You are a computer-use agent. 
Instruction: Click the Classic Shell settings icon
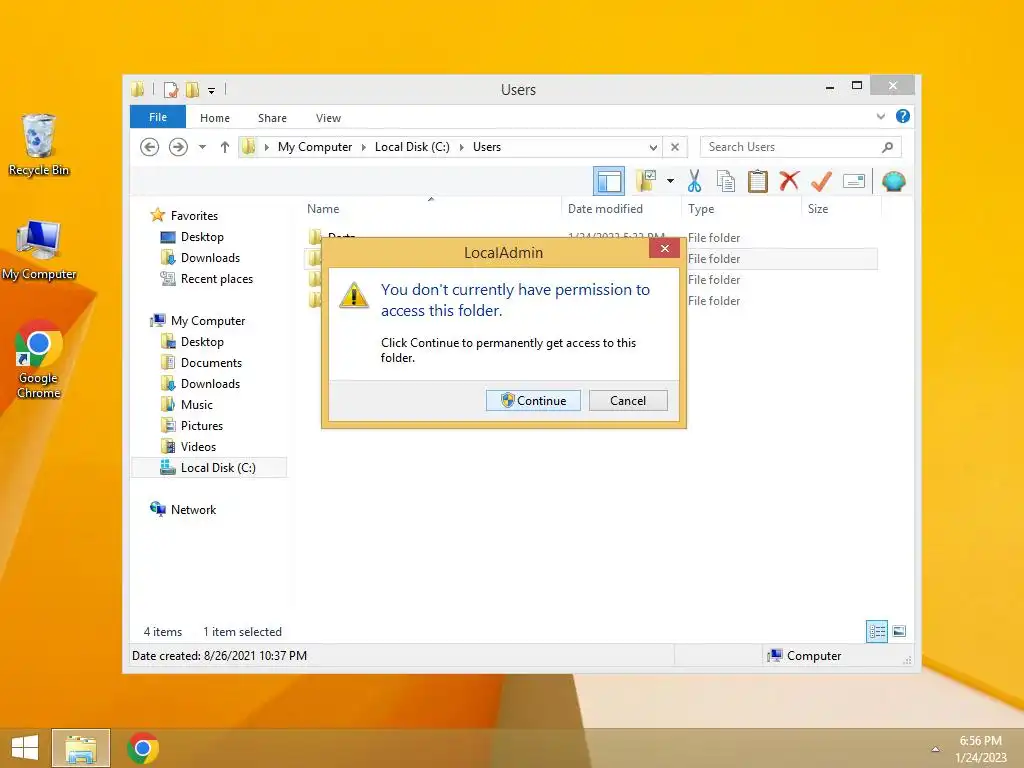[x=893, y=181]
